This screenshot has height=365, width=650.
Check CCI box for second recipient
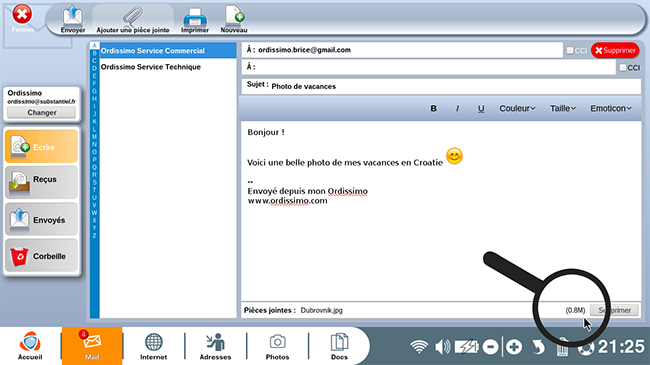(x=622, y=67)
